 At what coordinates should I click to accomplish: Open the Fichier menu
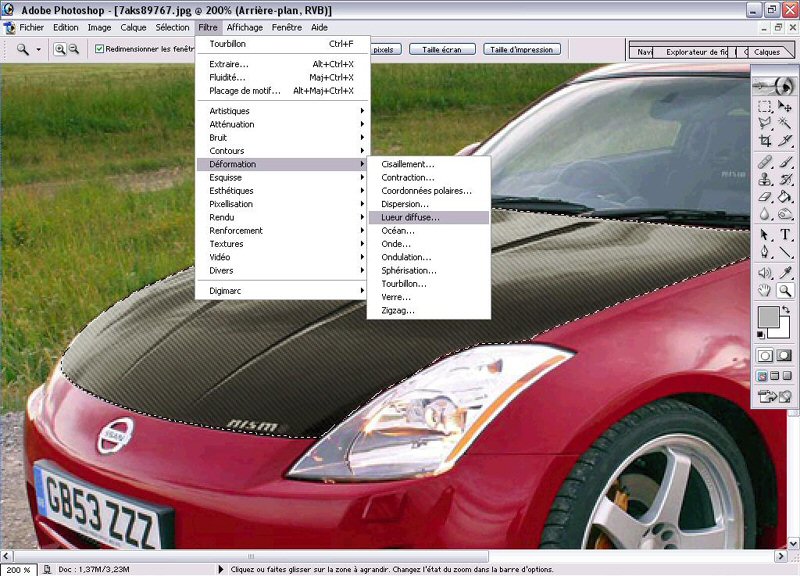pyautogui.click(x=31, y=28)
